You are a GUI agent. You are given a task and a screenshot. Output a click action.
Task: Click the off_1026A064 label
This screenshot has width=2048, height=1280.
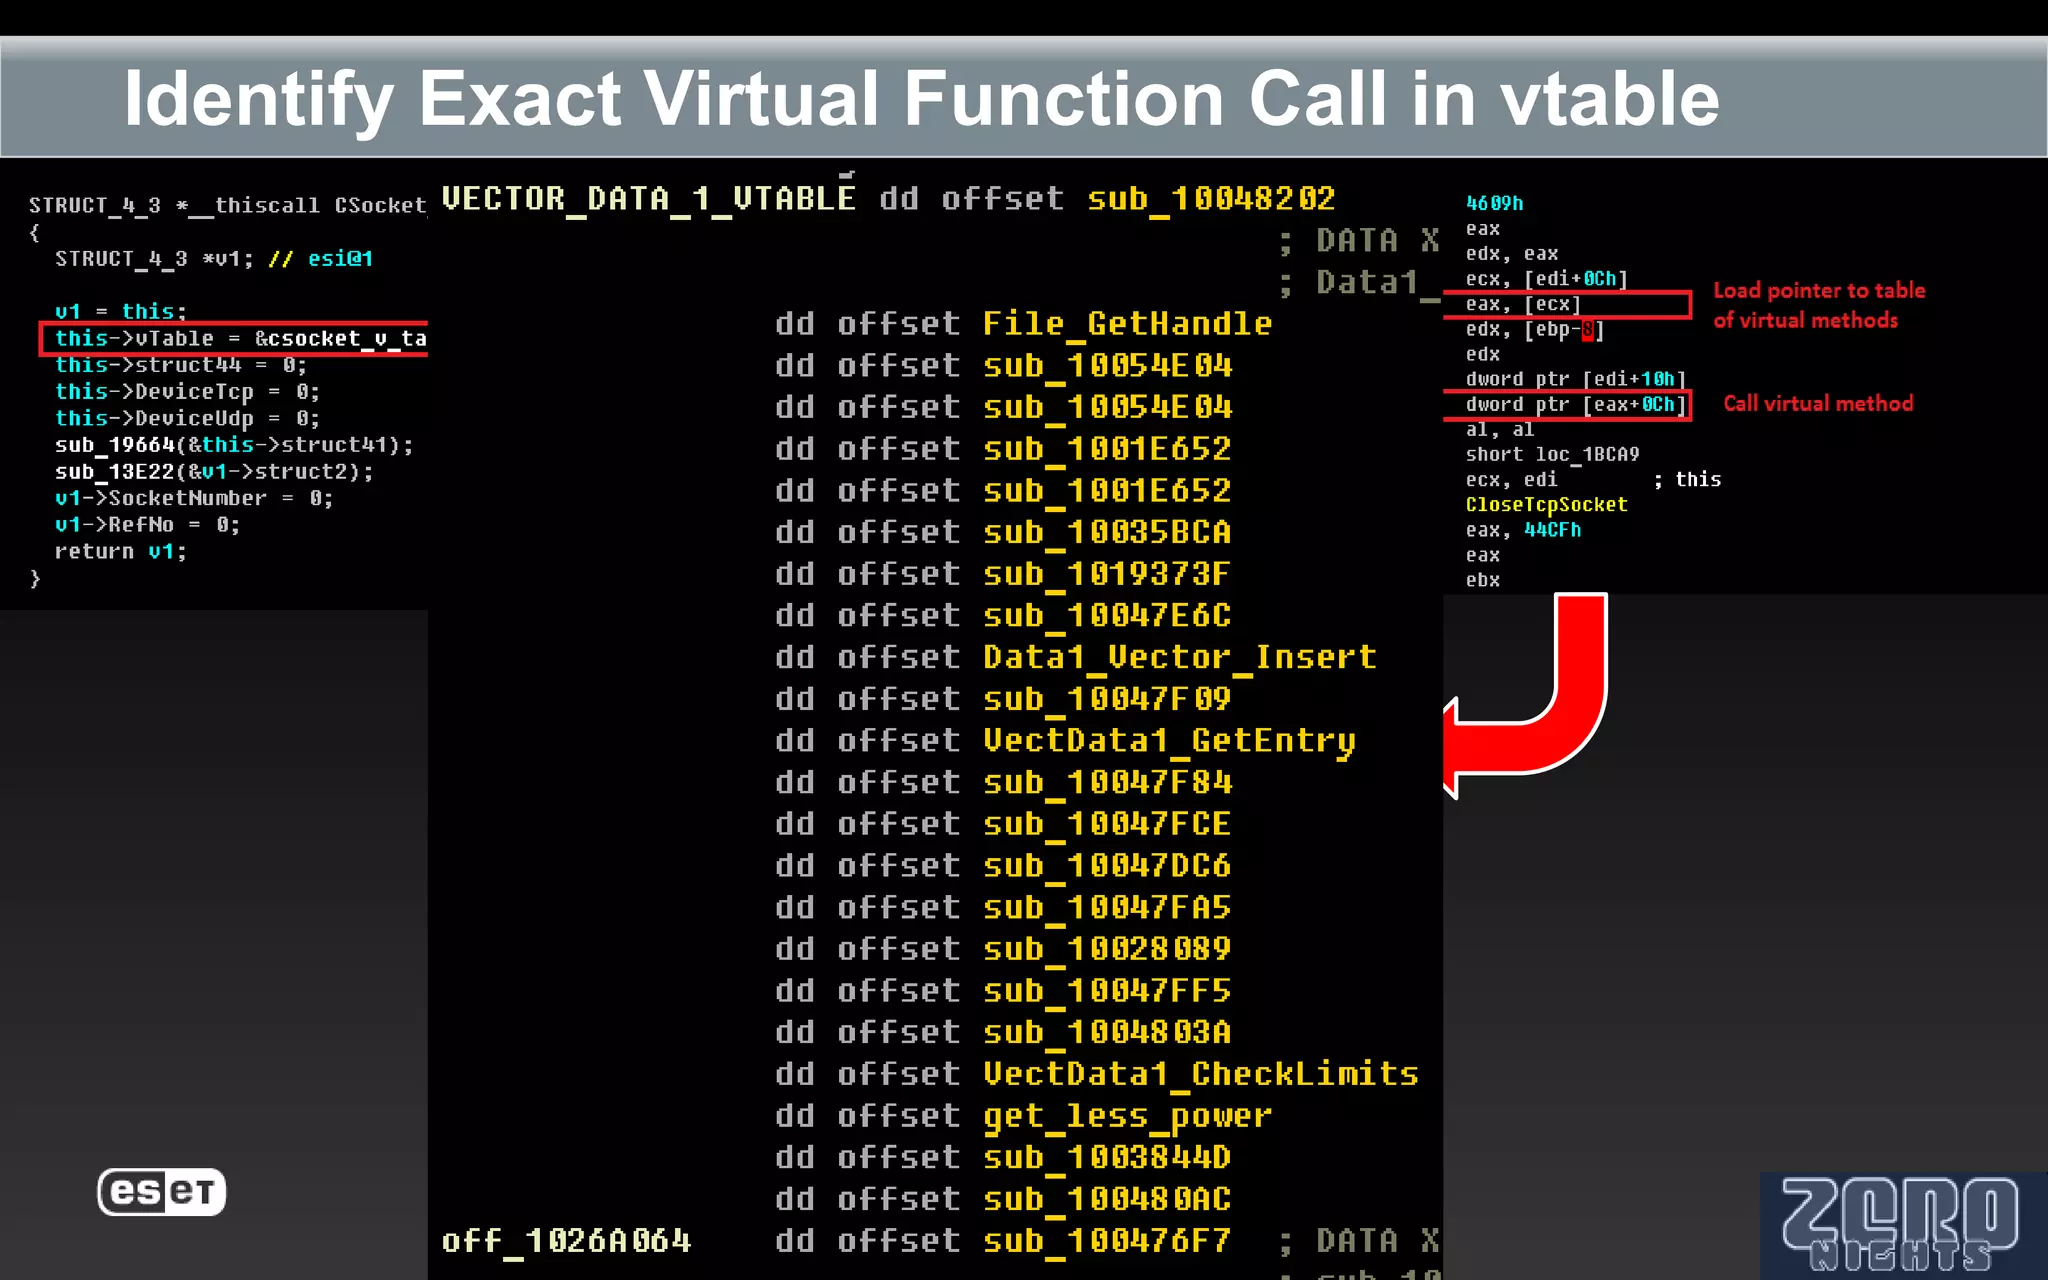coord(566,1241)
